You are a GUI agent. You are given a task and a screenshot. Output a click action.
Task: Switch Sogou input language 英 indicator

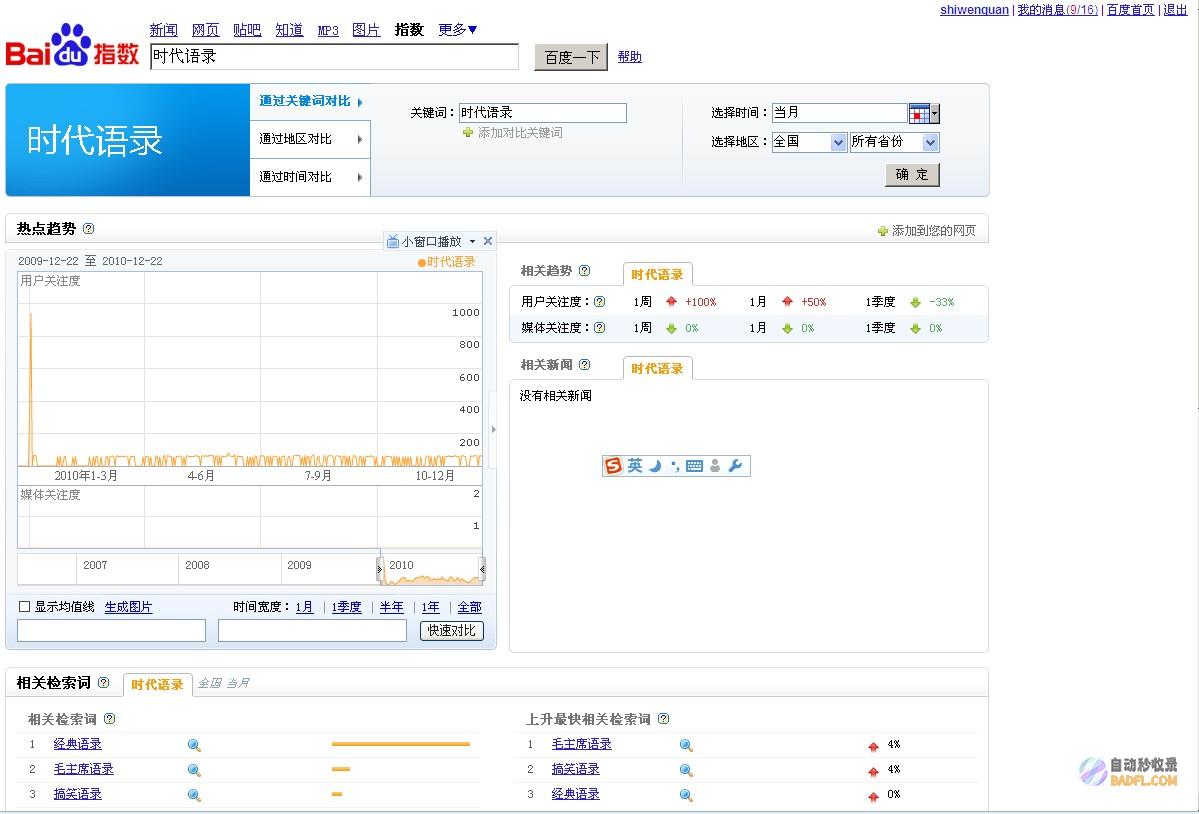[635, 465]
